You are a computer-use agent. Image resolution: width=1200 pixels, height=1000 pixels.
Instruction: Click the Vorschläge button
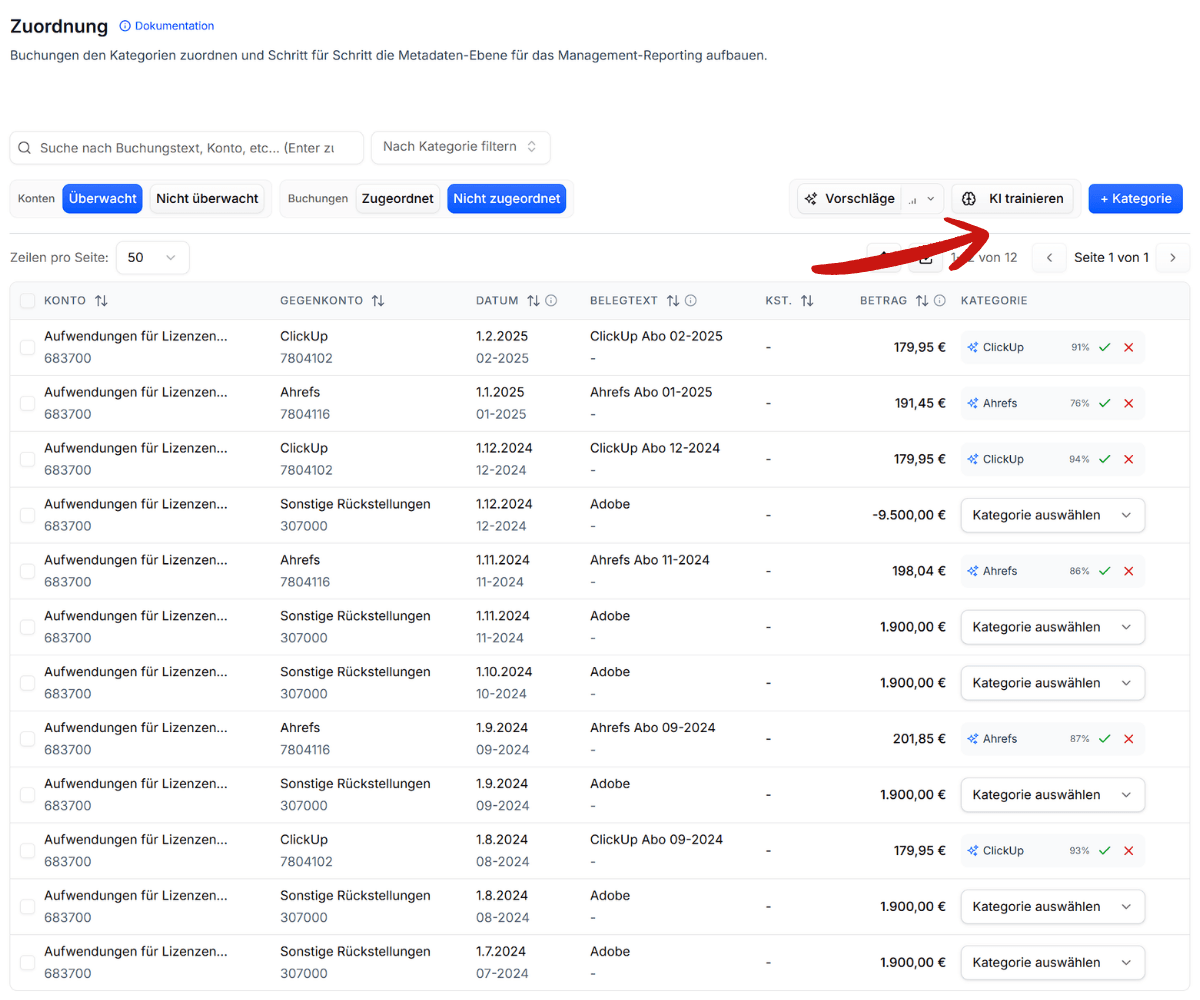849,199
